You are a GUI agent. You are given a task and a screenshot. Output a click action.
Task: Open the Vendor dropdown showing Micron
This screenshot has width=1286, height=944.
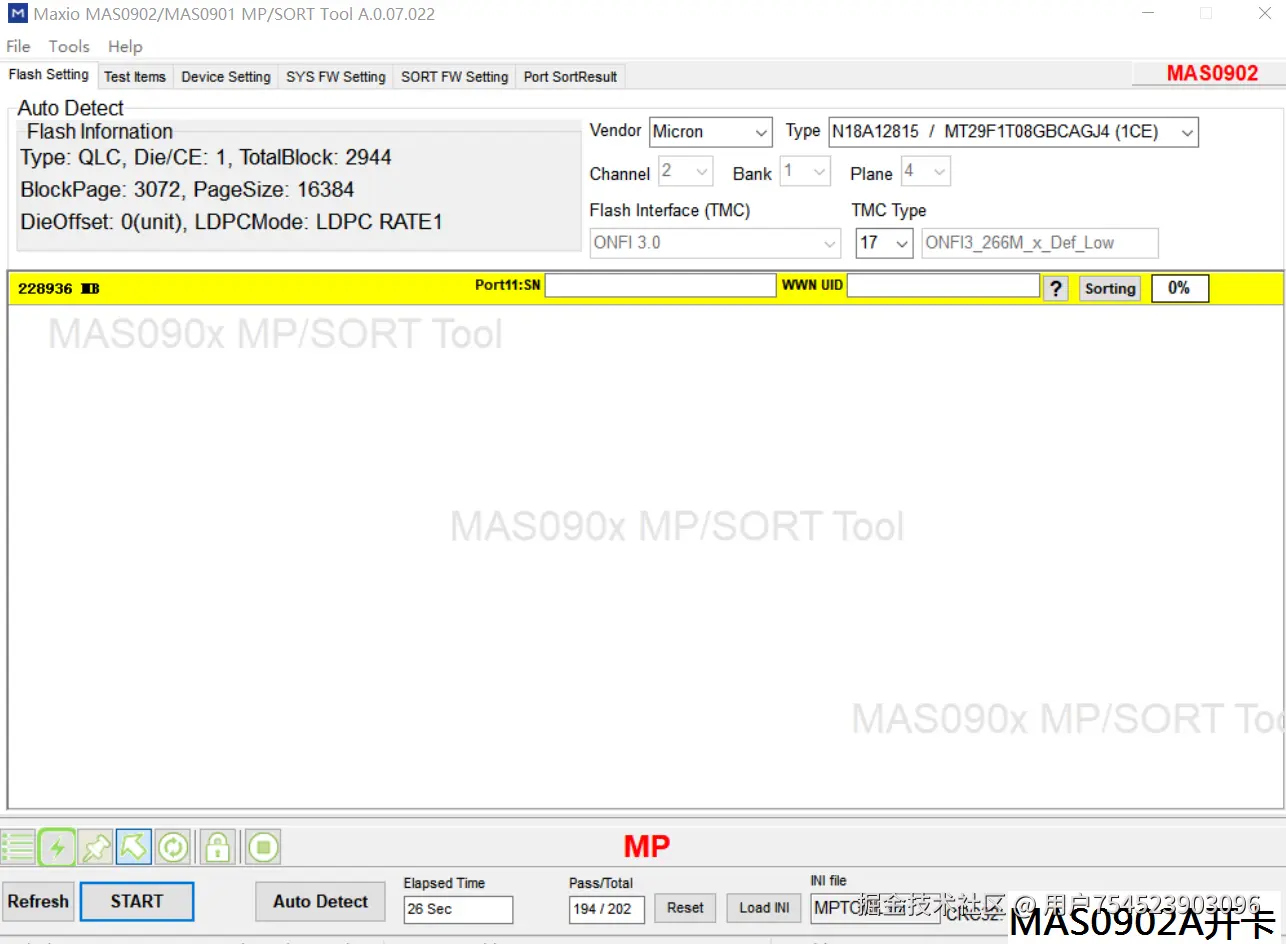710,132
